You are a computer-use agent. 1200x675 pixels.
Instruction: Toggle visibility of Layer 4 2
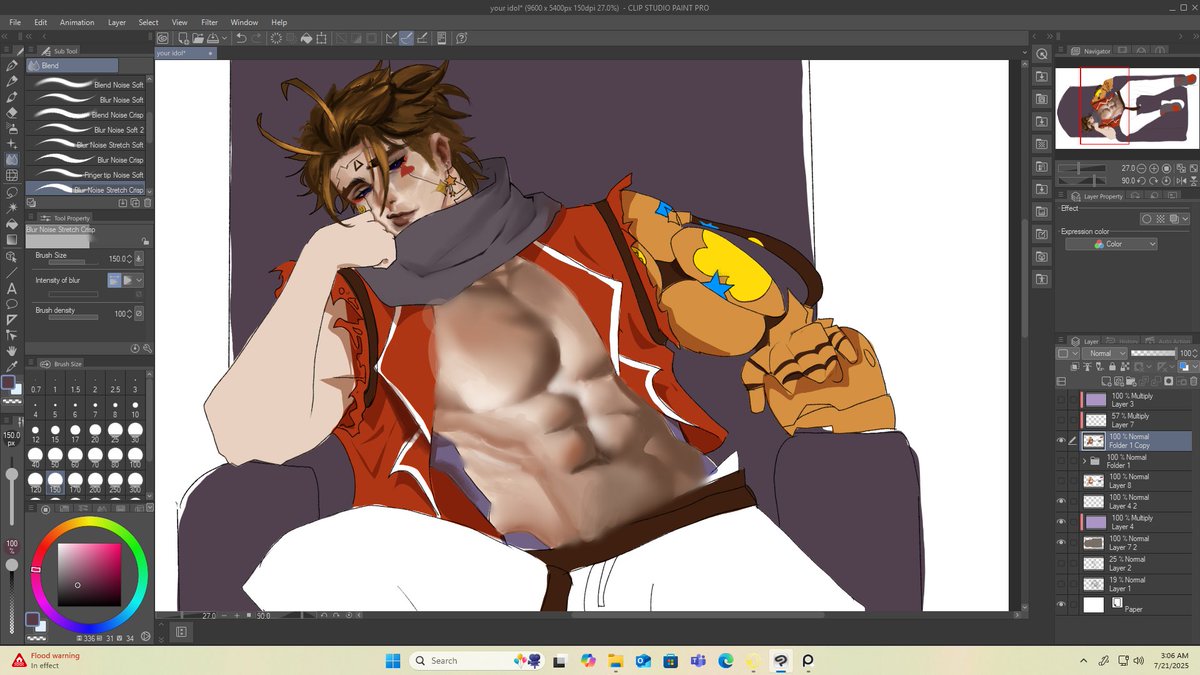pos(1061,501)
